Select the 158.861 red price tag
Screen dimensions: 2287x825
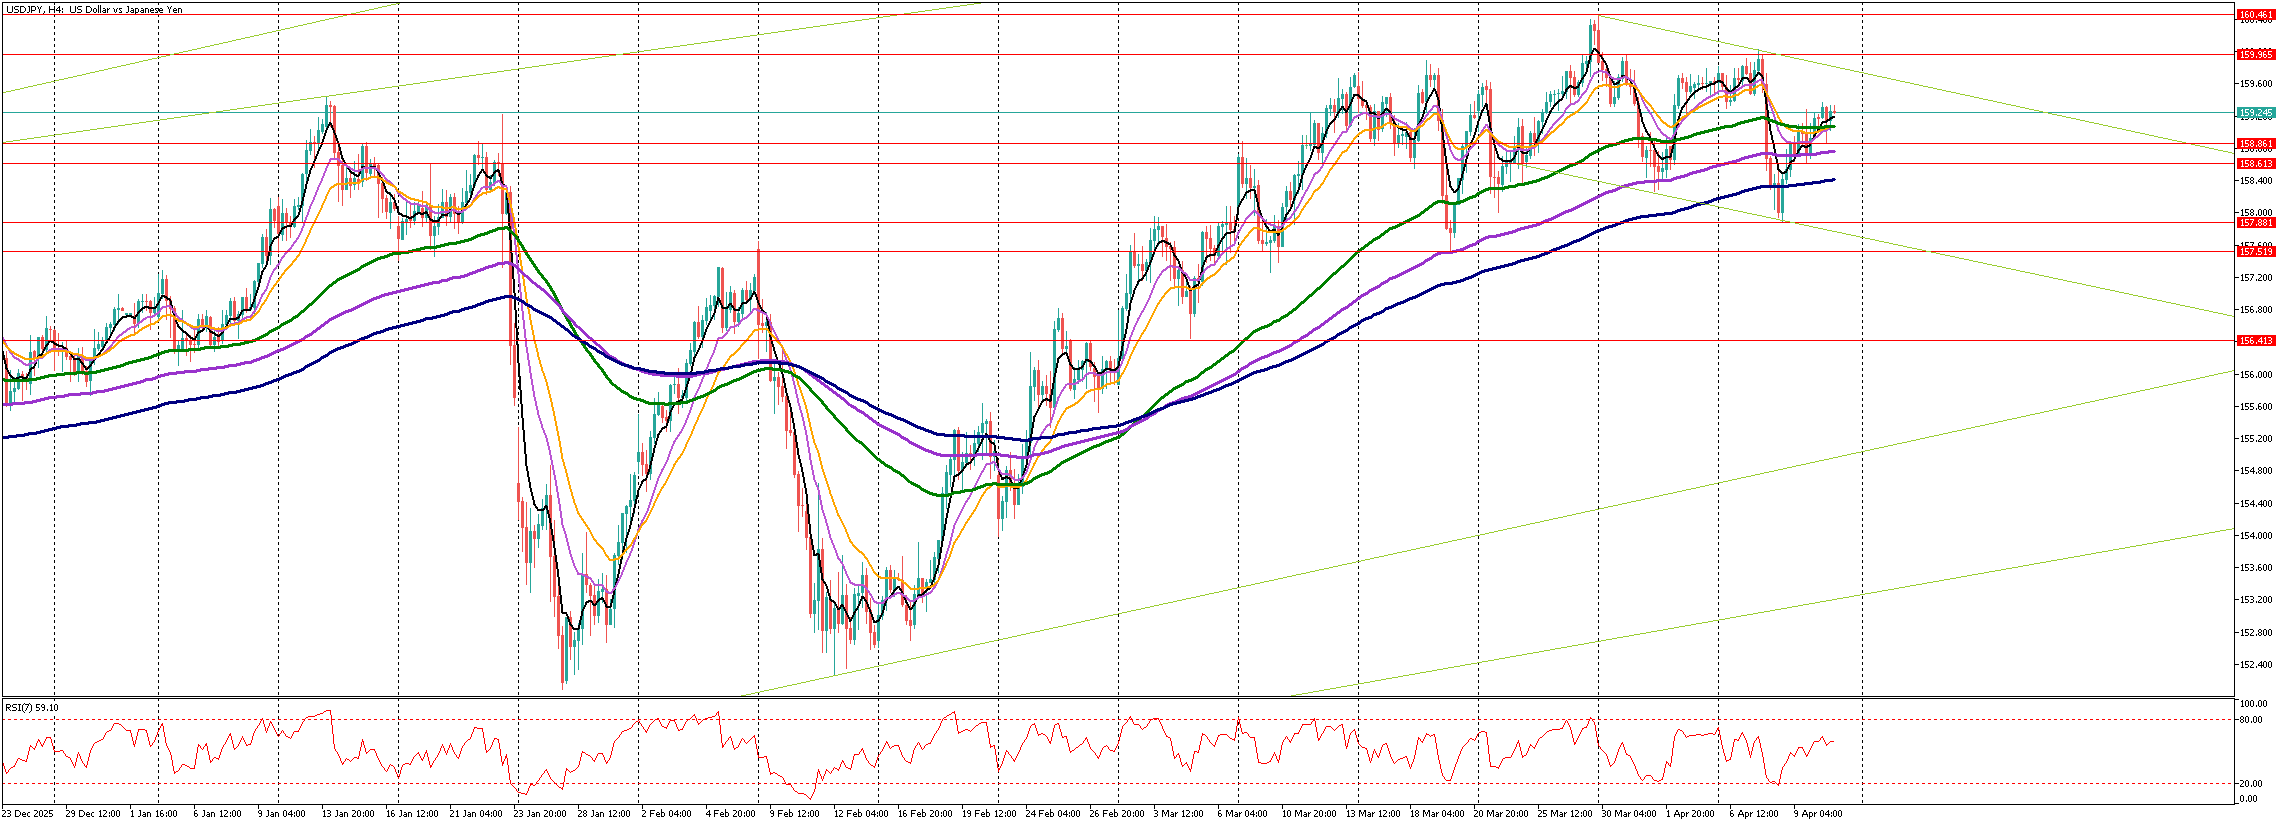2256,144
